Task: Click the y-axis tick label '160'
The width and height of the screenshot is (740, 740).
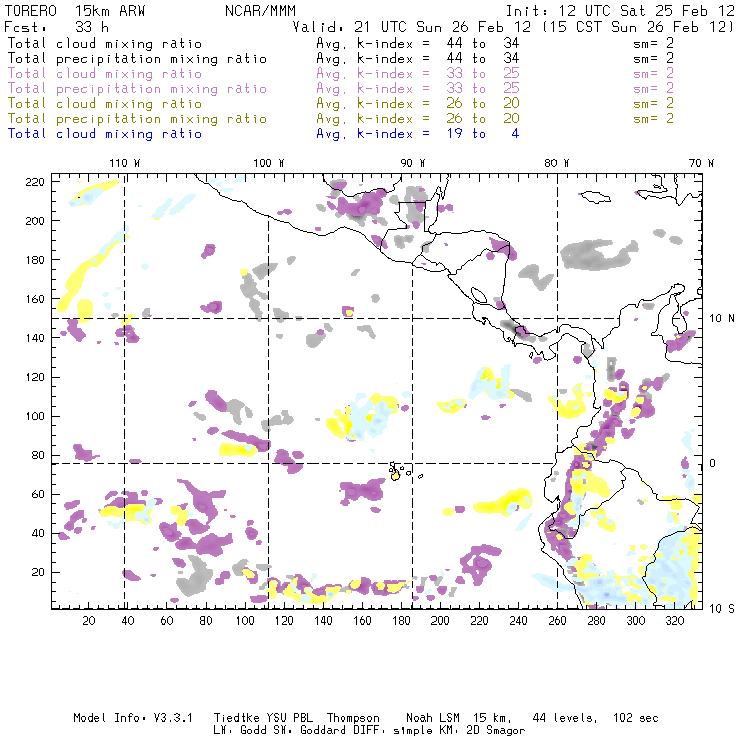Action: coord(35,299)
